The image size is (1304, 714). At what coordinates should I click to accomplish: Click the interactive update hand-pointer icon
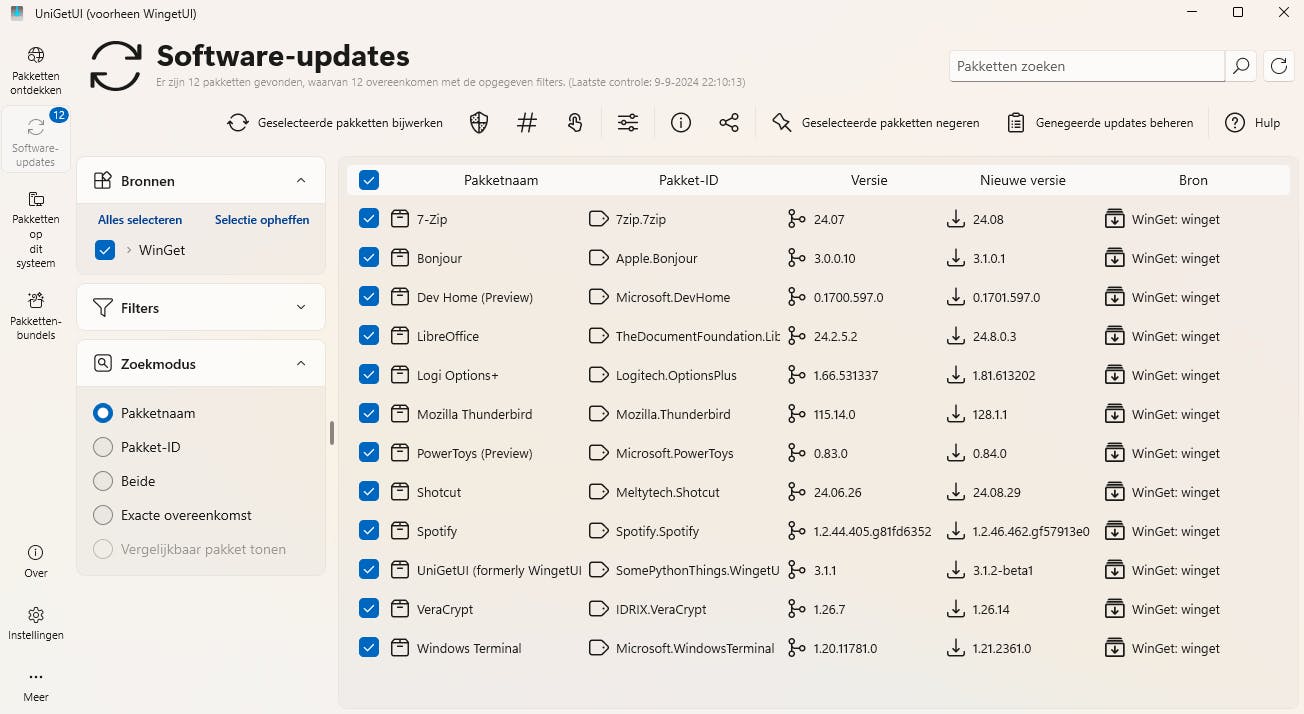click(575, 123)
